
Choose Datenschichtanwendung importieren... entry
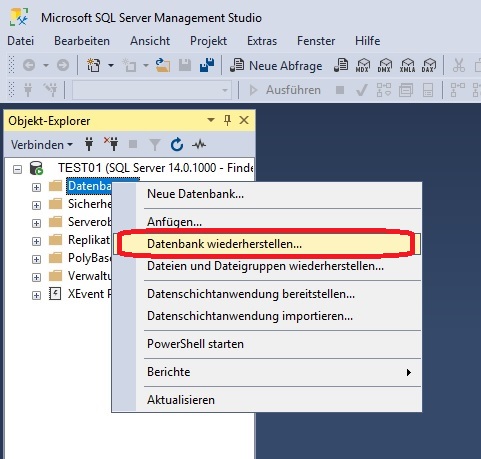267,316
